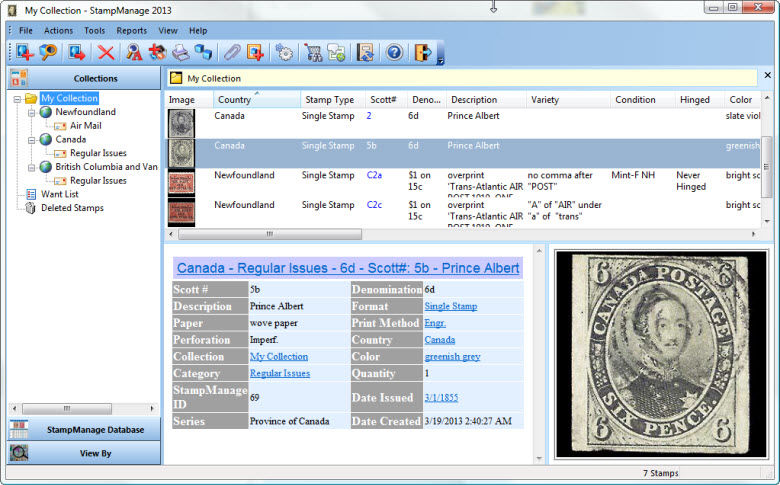
Task: Click the Deleted Stamps trash icon
Action: click(x=30, y=208)
